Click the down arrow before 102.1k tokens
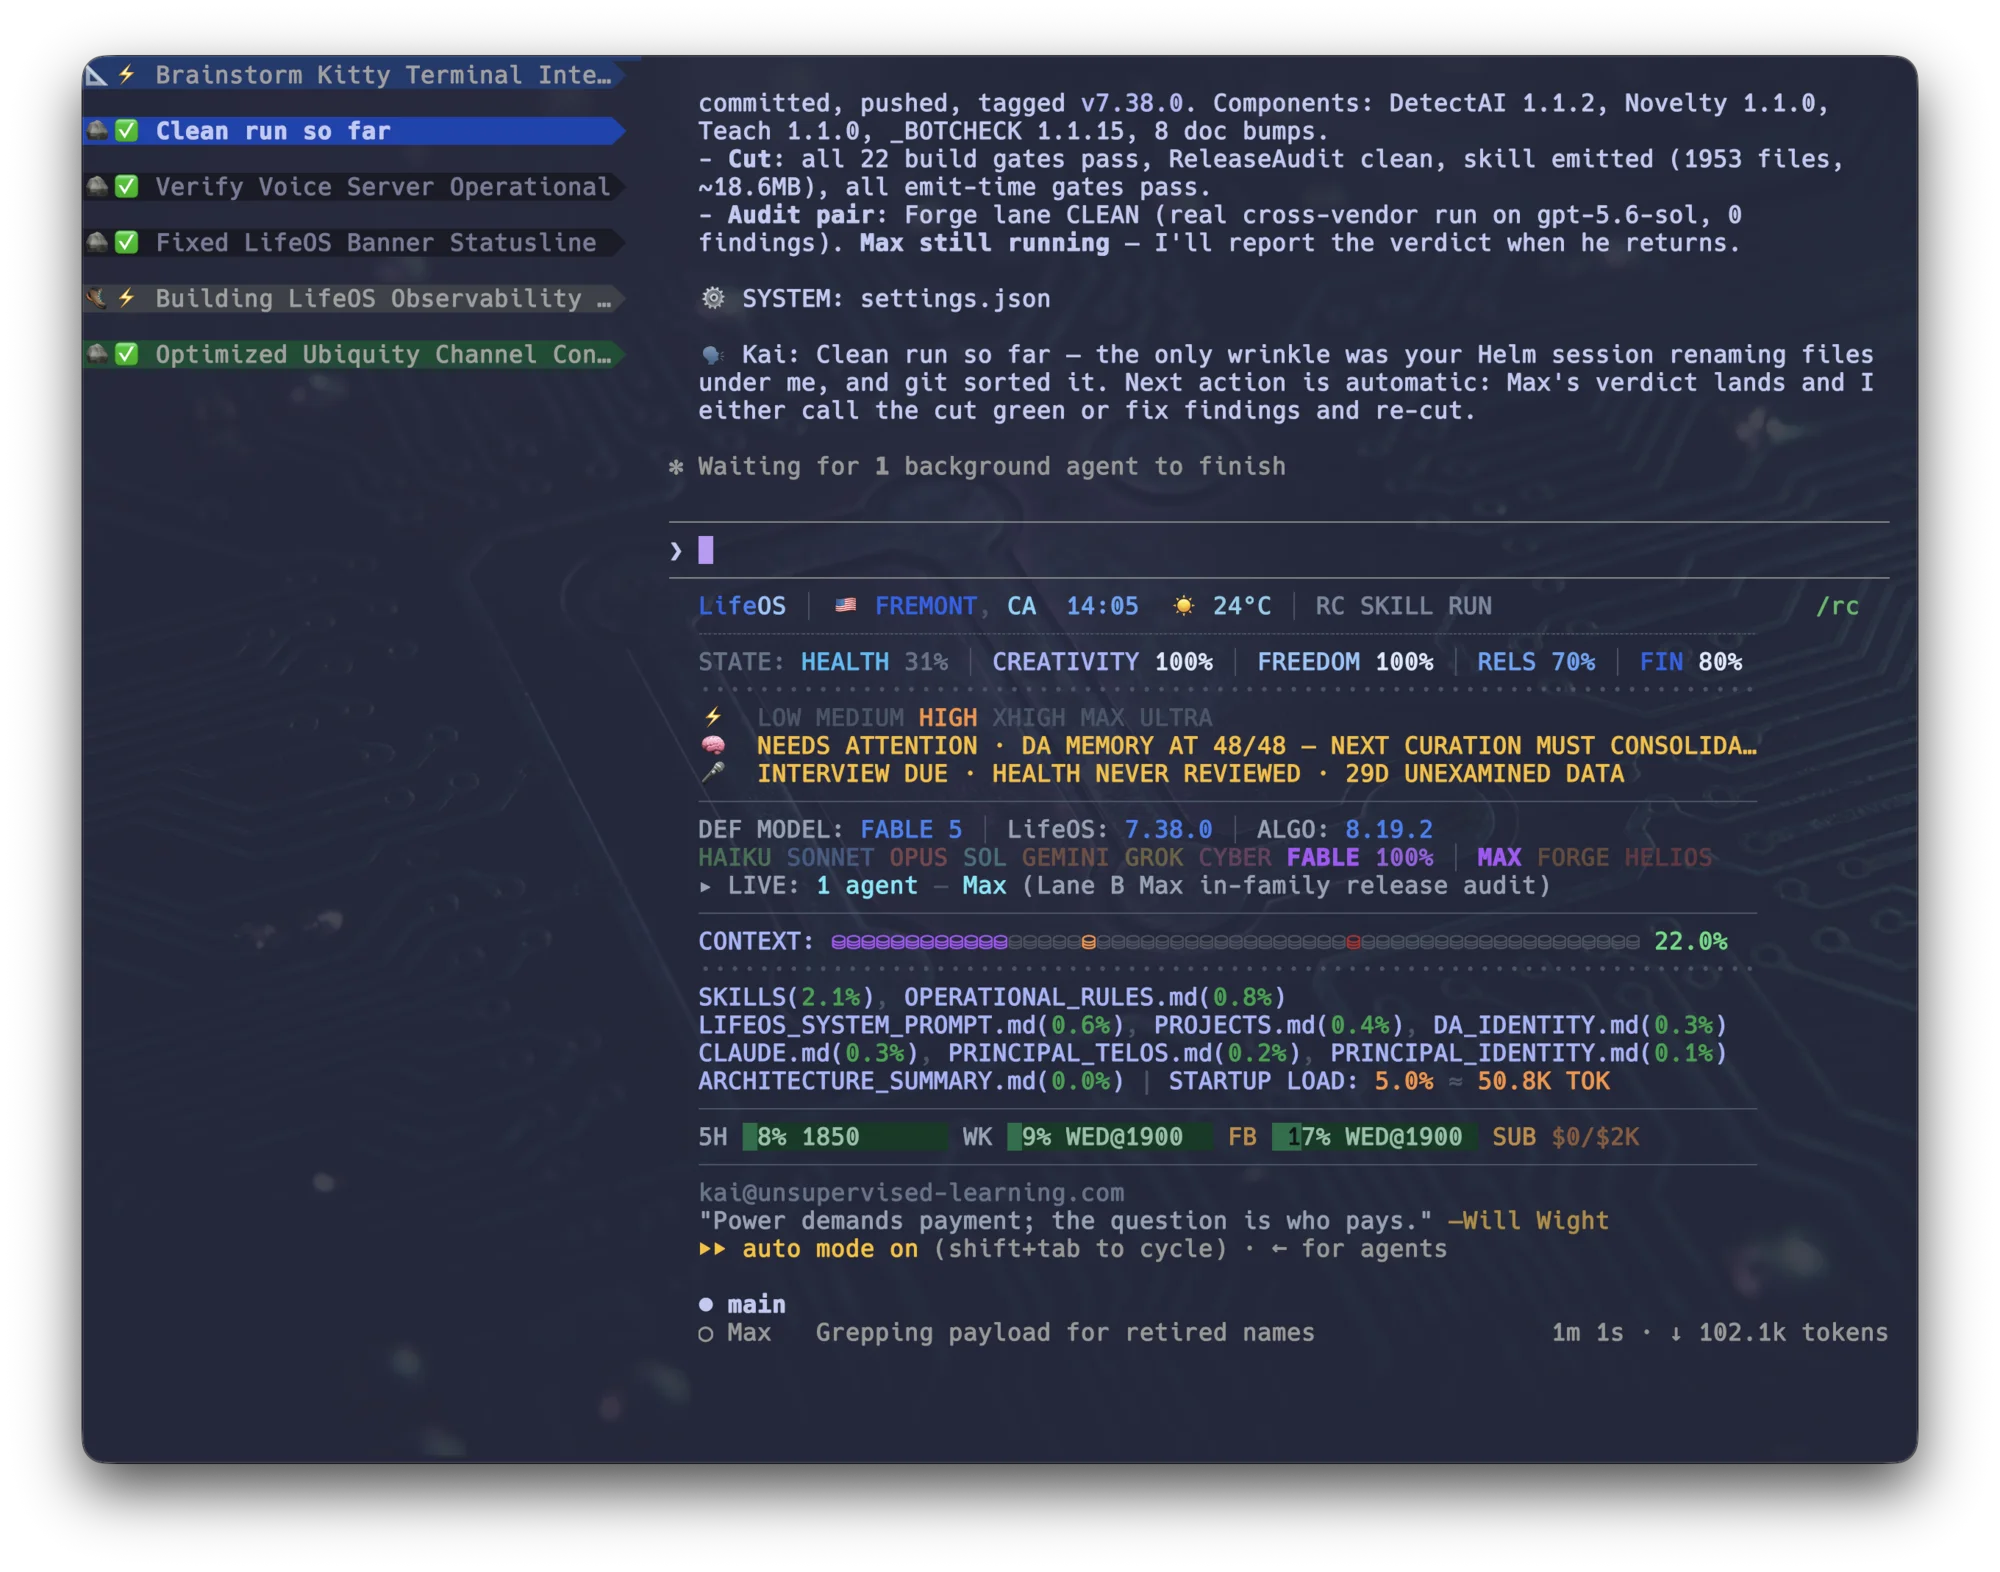The width and height of the screenshot is (2000, 1572). [1676, 1333]
